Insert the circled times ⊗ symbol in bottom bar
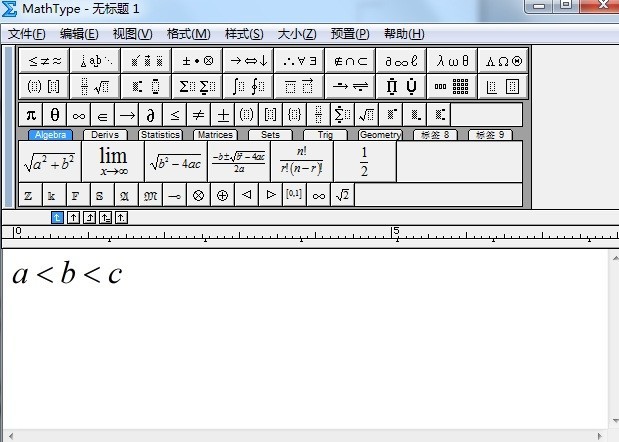This screenshot has width=619, height=442. 198,195
